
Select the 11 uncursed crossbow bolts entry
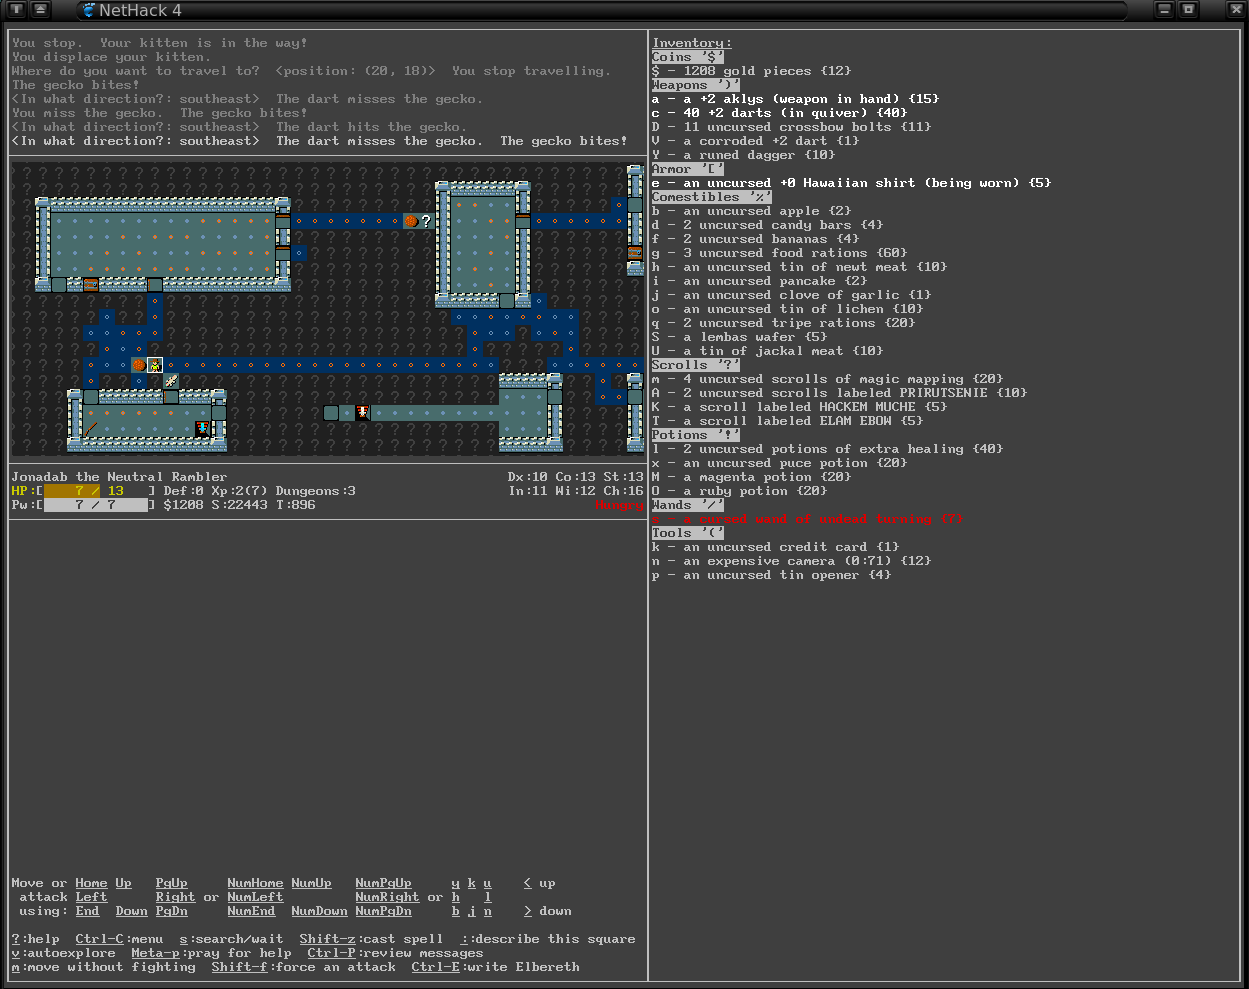click(791, 127)
